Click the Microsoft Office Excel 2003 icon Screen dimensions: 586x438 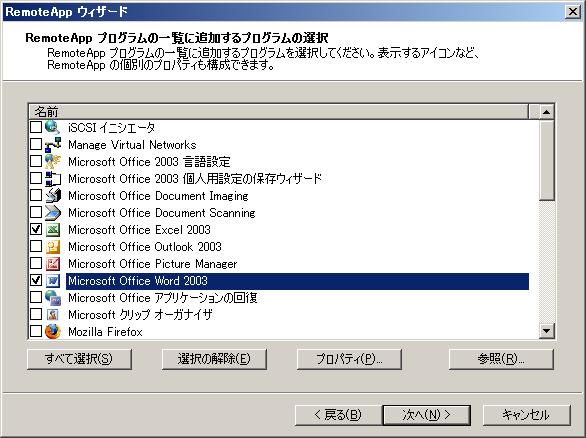[52, 230]
